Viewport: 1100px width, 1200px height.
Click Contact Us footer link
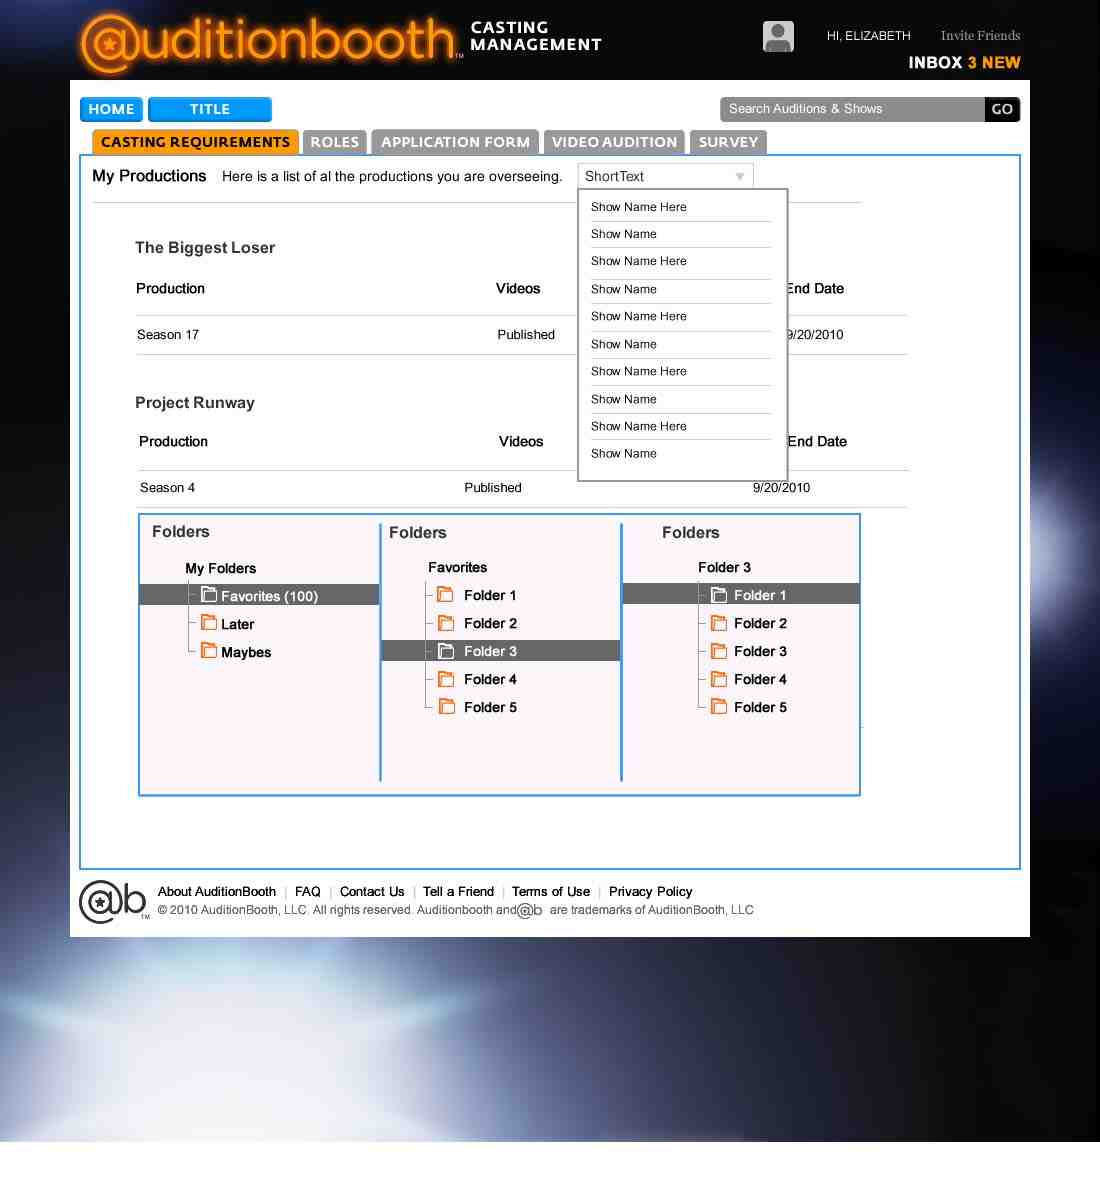(372, 891)
